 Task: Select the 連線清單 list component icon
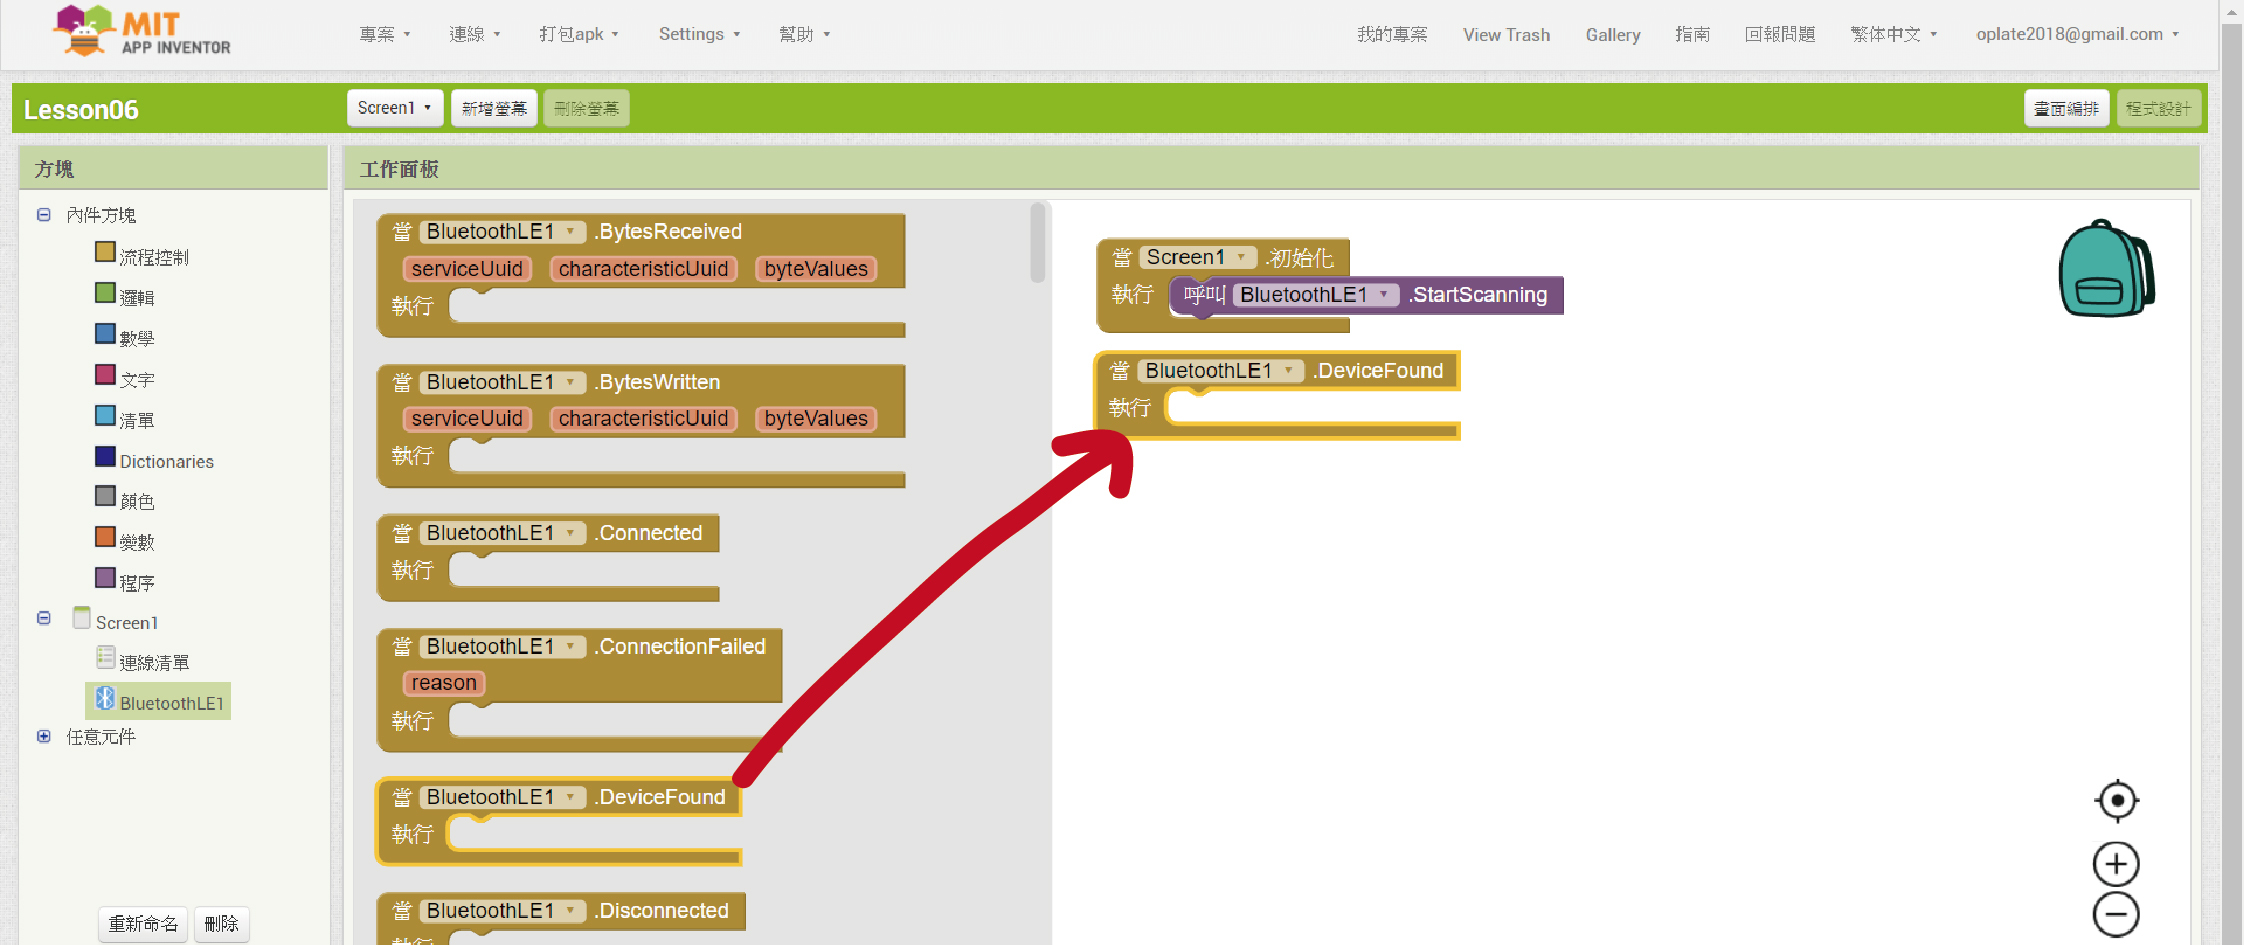point(106,658)
